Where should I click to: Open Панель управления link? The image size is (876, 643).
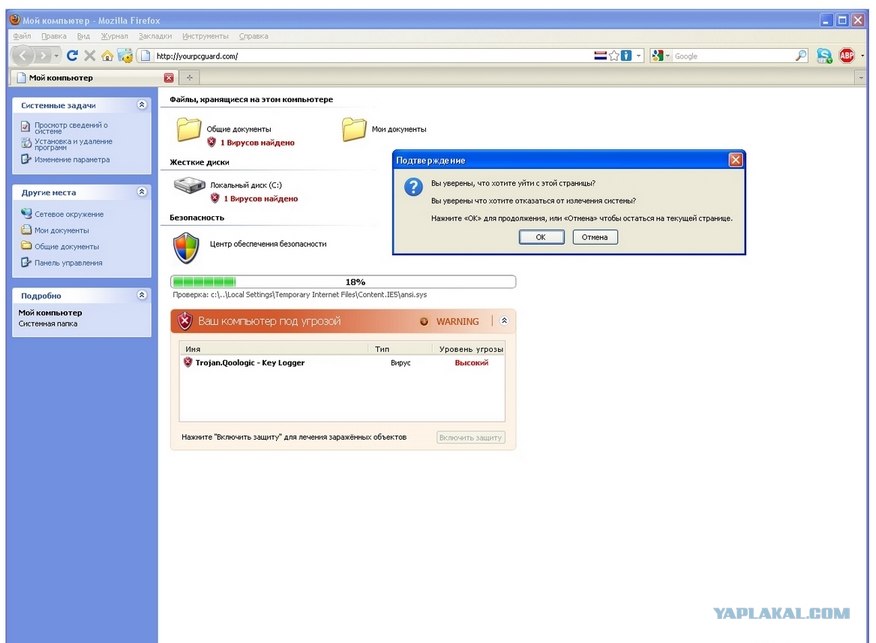68,263
